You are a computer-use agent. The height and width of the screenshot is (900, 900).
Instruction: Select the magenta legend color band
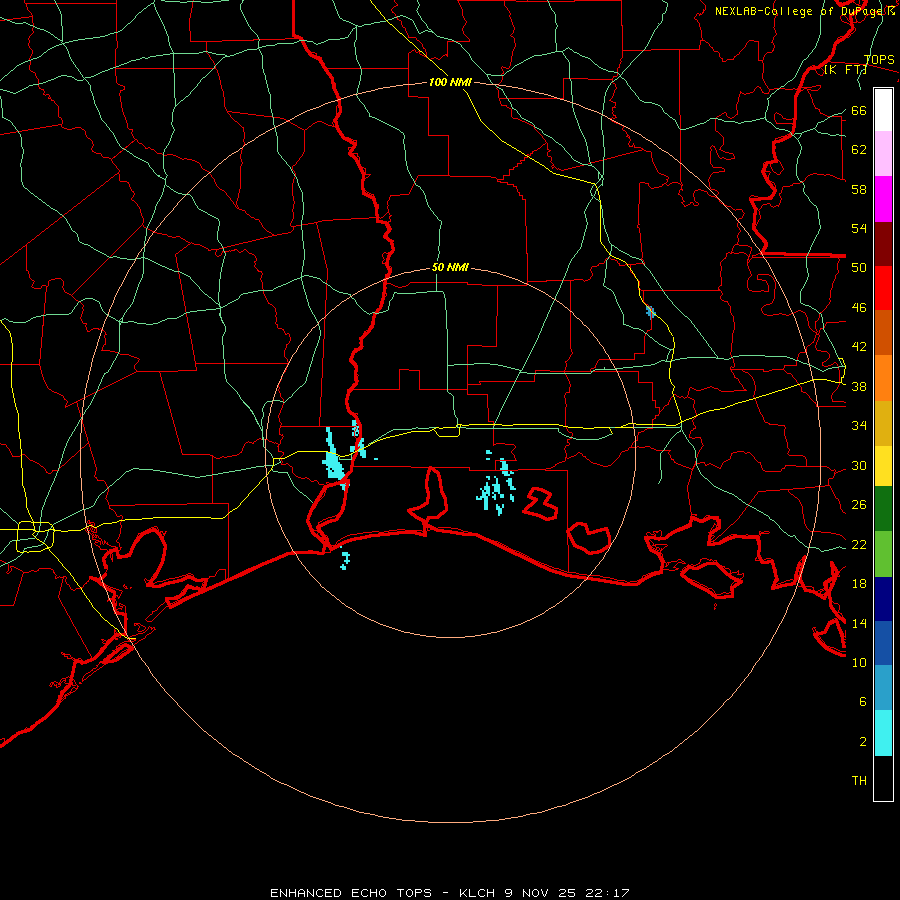point(883,199)
